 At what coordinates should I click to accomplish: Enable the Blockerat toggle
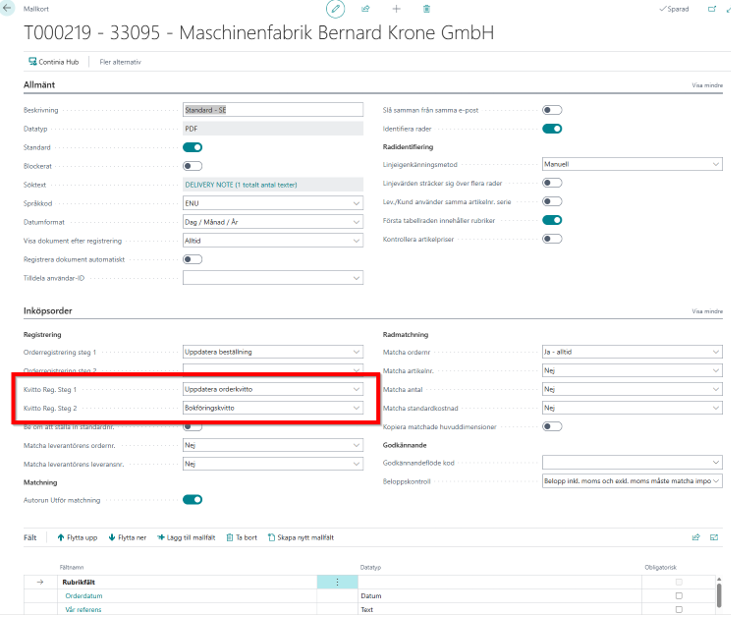point(192,166)
